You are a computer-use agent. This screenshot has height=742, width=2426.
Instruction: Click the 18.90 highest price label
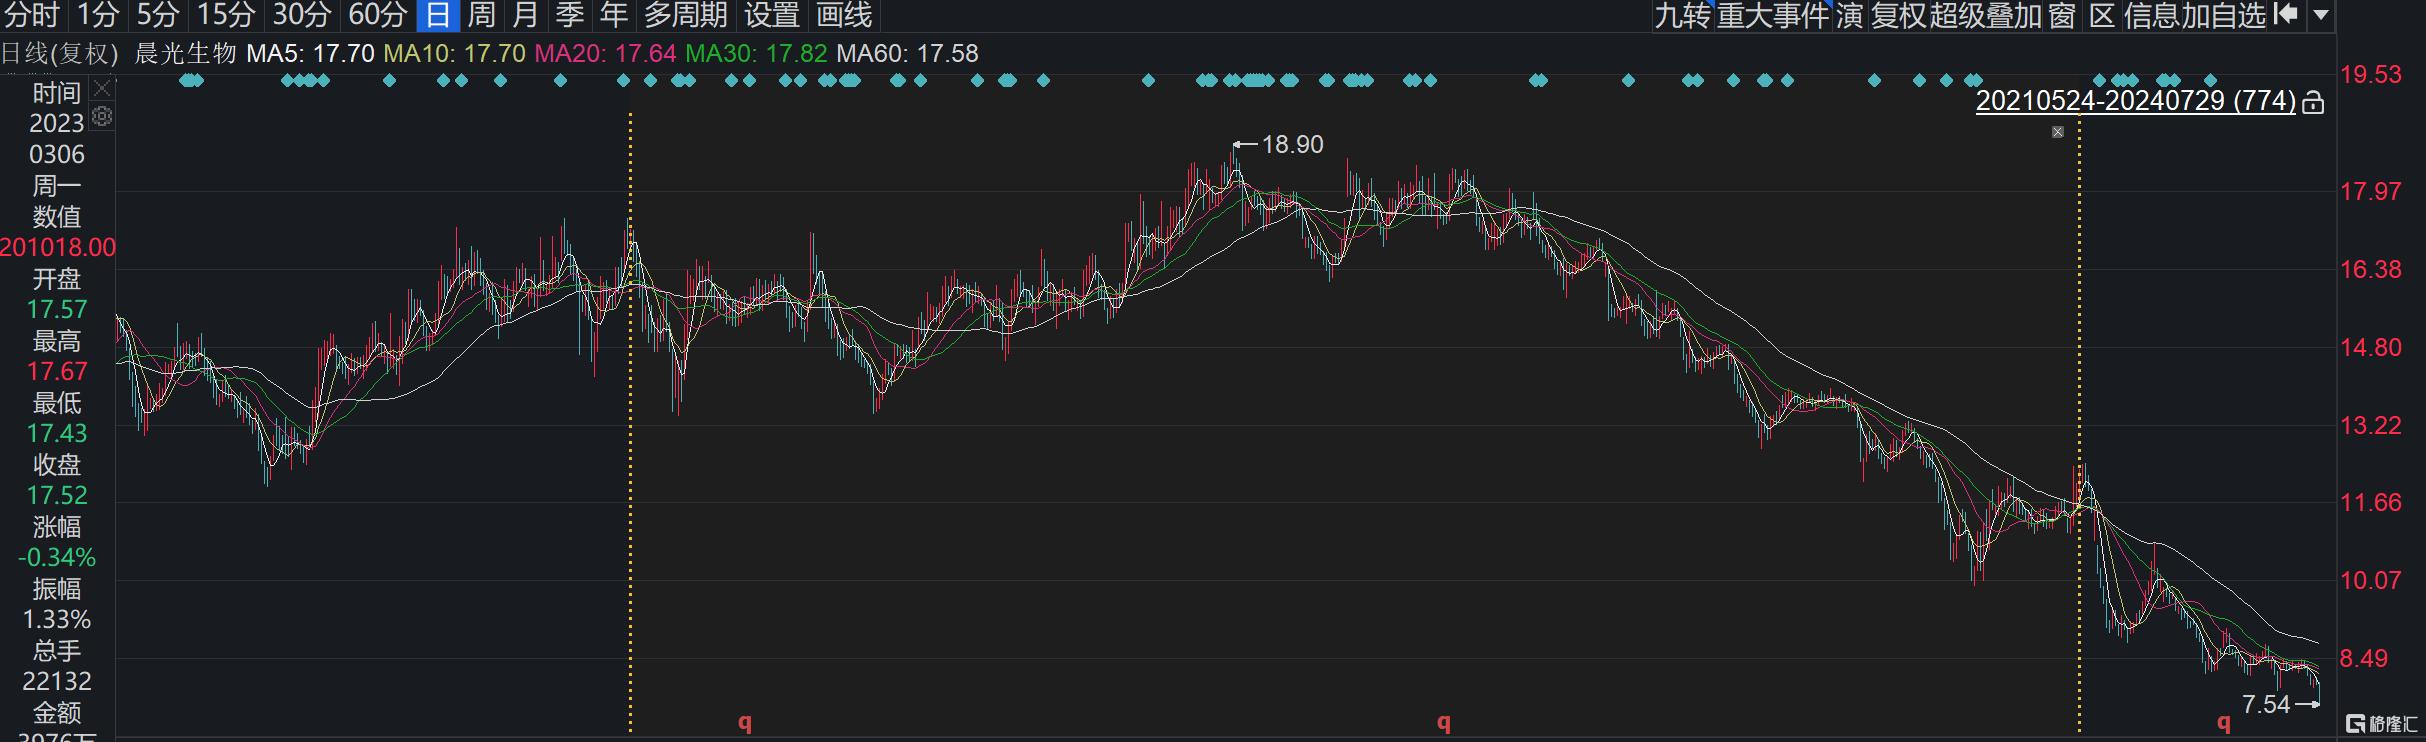1292,145
